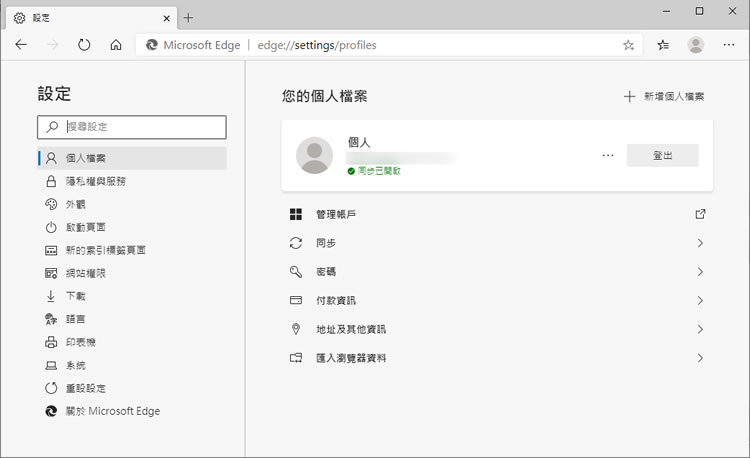
Task: Open 地址及其他資訊 row
Action: [x=497, y=329]
